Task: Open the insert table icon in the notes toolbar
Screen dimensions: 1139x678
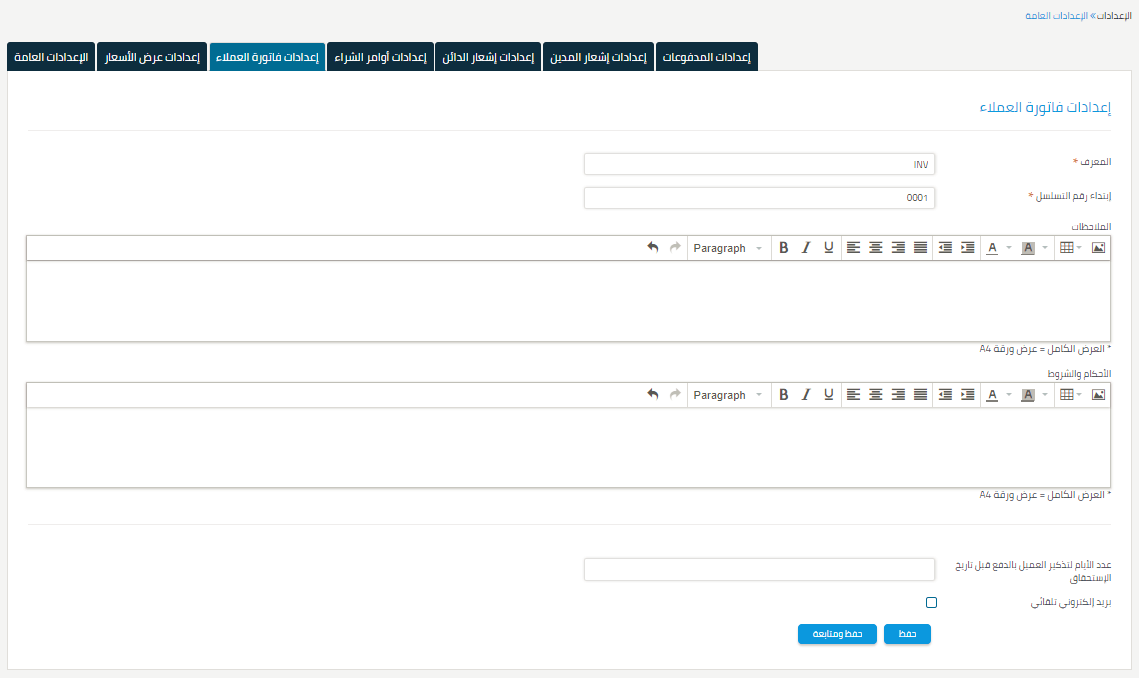Action: [x=1065, y=247]
